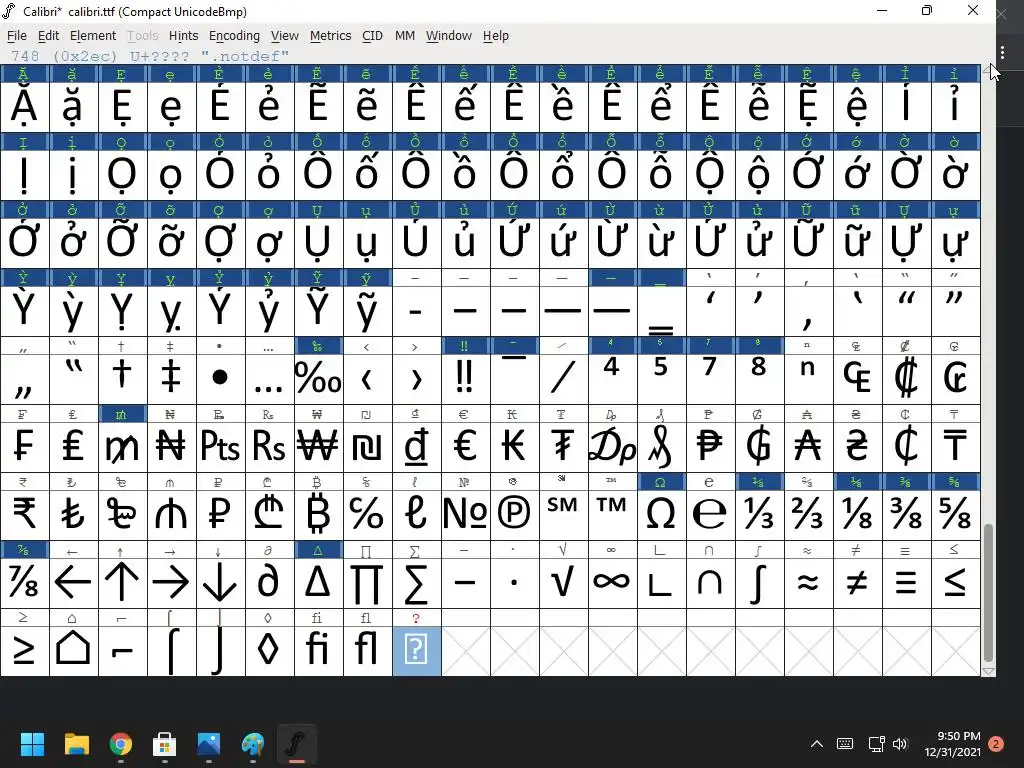This screenshot has height=768, width=1024.
Task: Open the Element menu
Action: click(x=93, y=36)
